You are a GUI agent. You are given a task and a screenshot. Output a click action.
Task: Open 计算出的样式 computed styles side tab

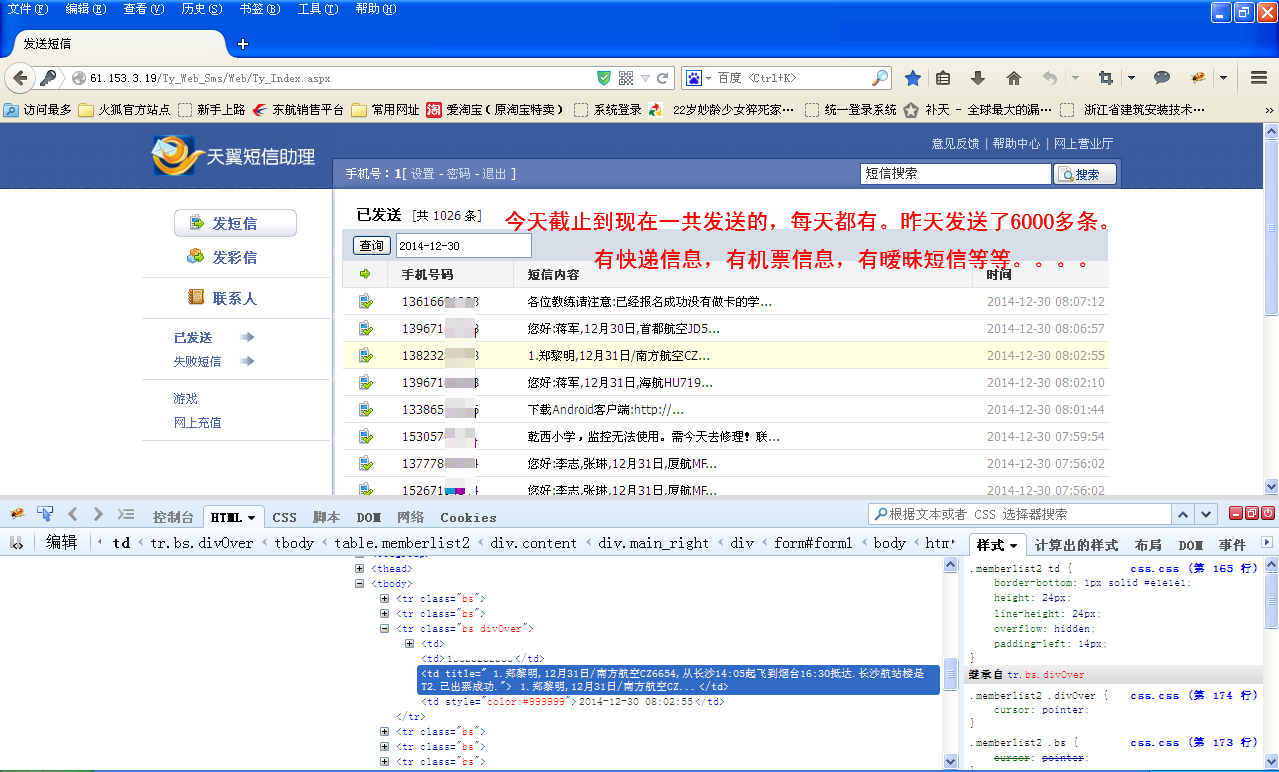pos(1076,545)
